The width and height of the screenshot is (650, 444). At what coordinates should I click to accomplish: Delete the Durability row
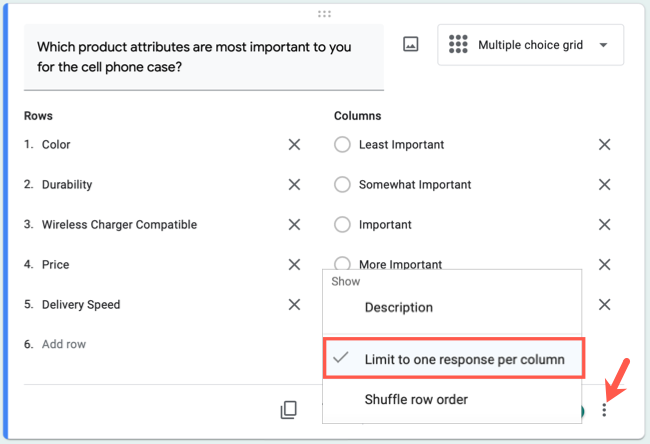point(294,185)
